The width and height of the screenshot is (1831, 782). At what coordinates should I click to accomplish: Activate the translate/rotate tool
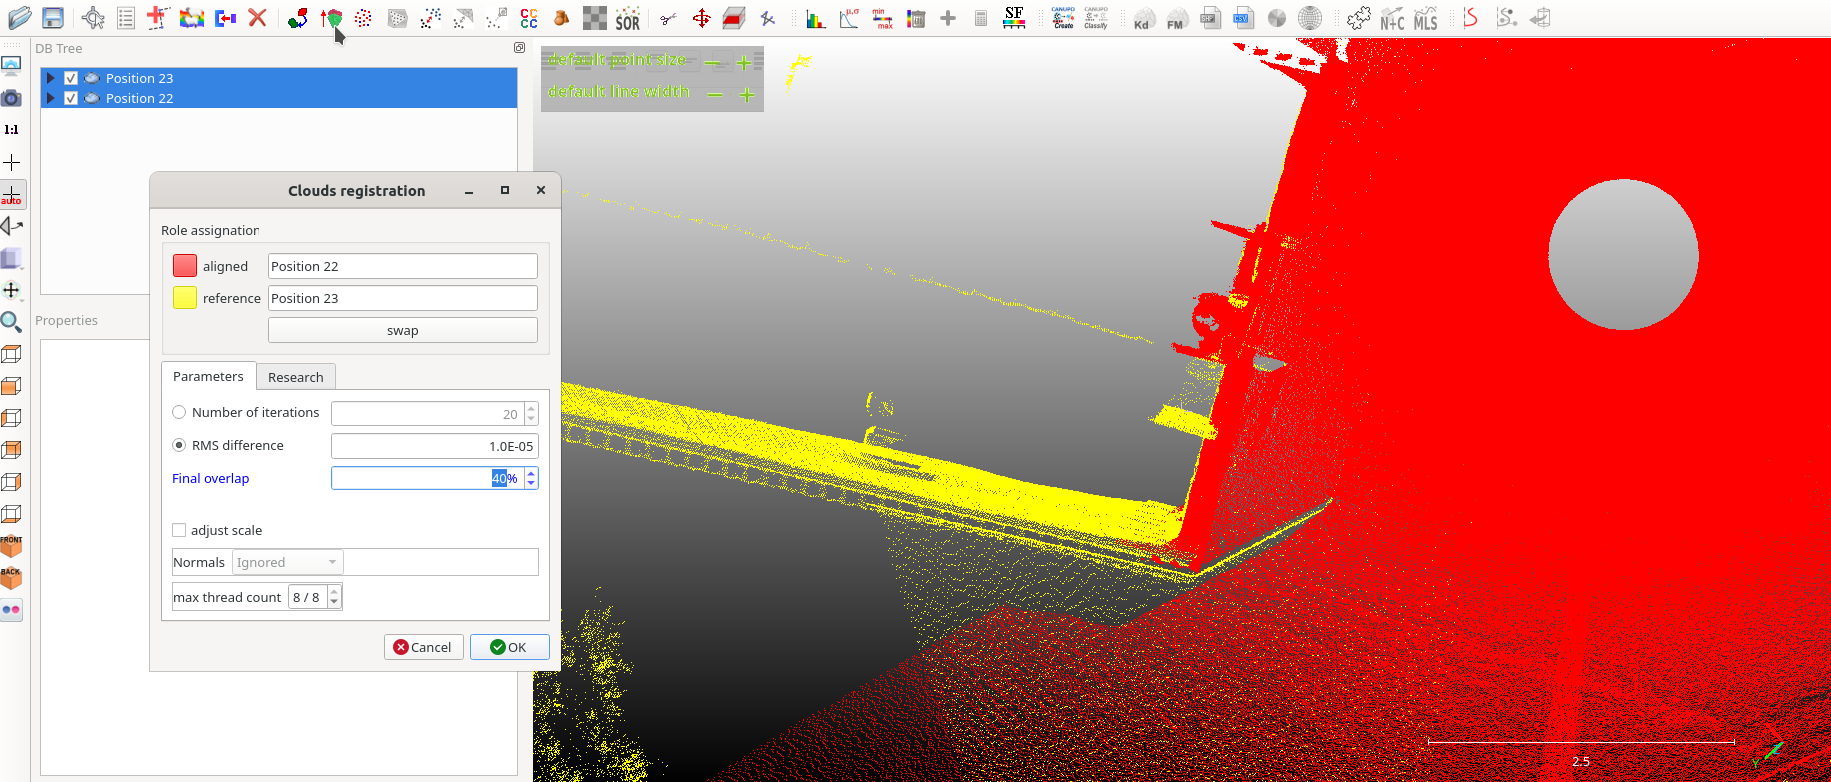[x=702, y=17]
